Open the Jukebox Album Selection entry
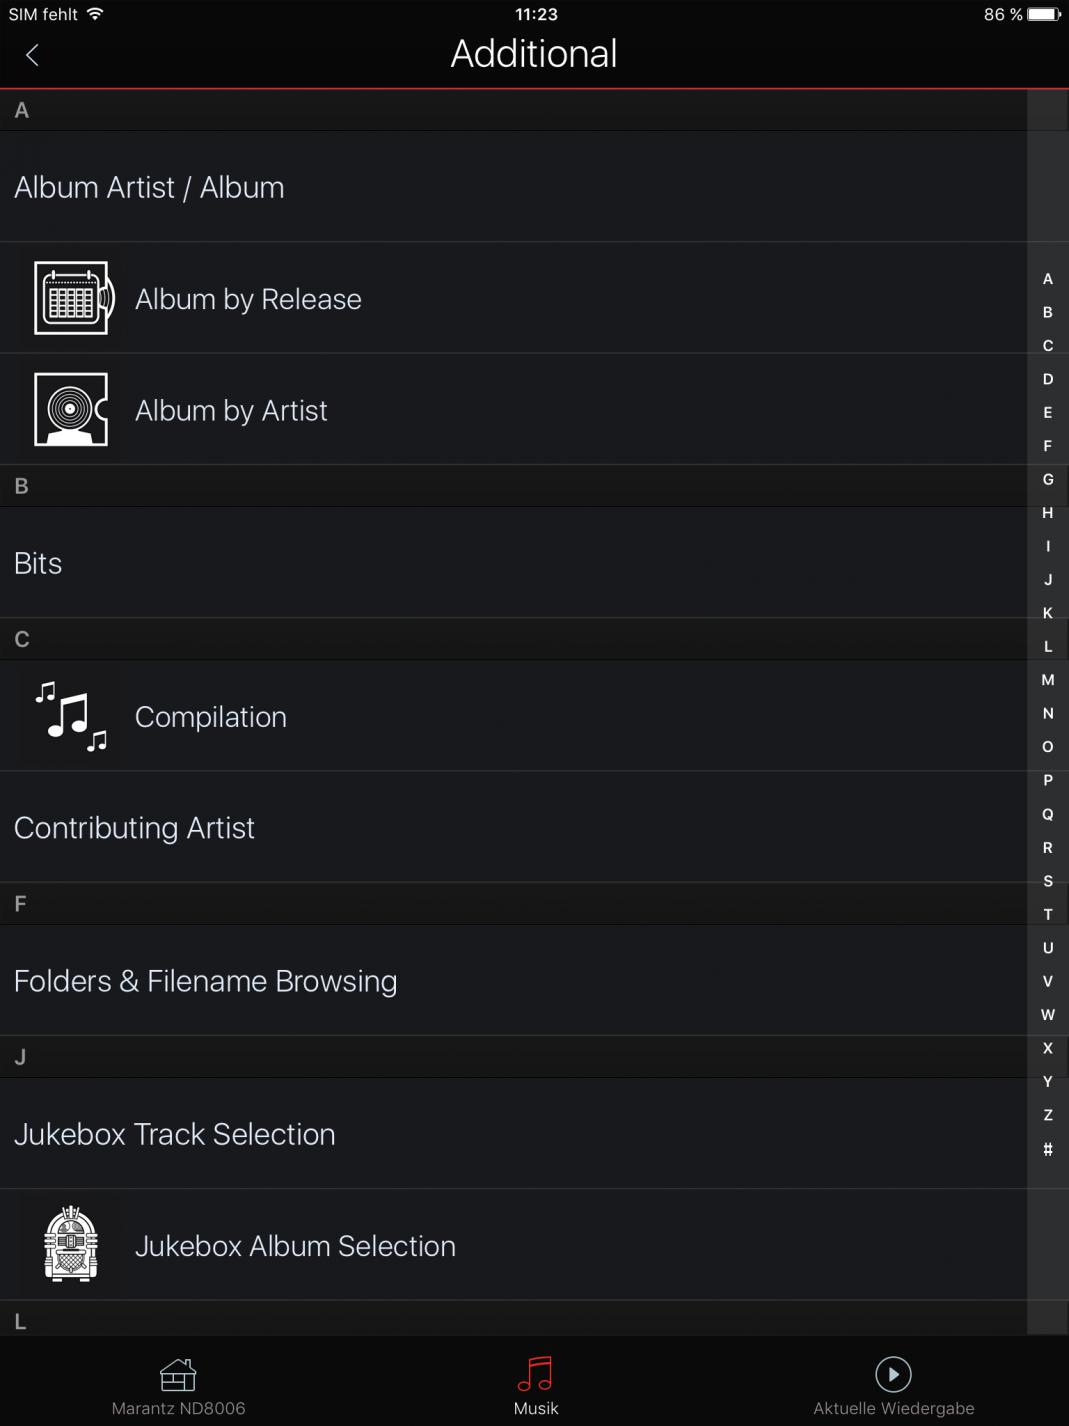The image size is (1069, 1426). [295, 1246]
